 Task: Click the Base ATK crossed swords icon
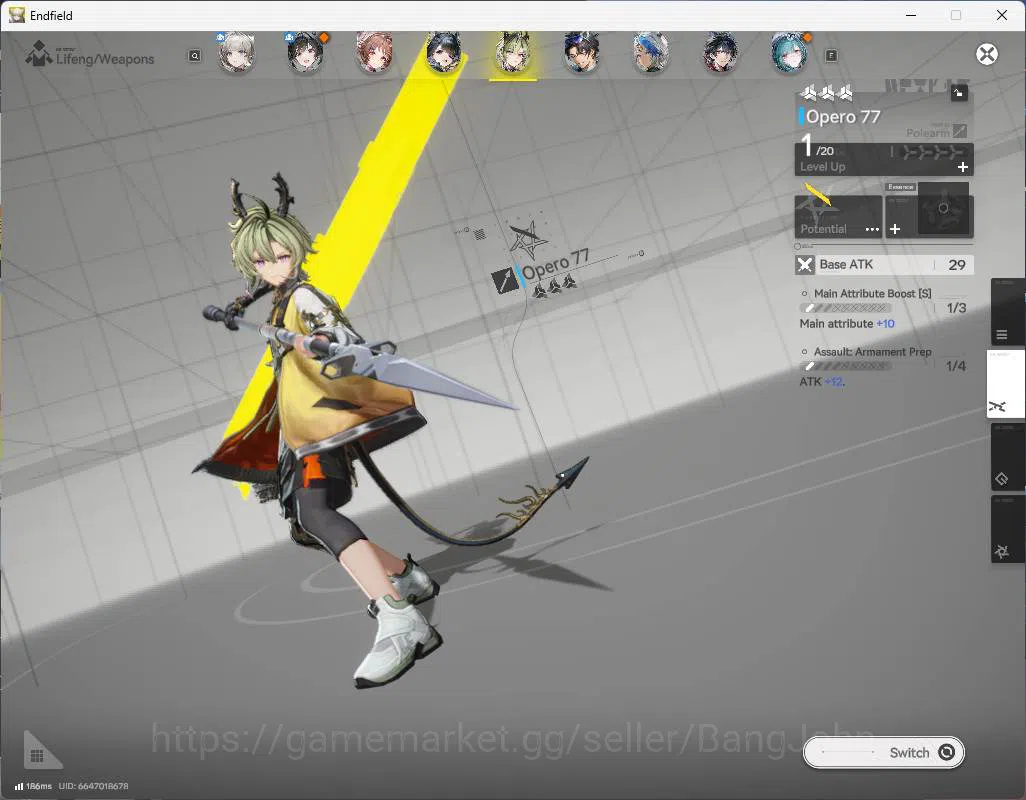(805, 265)
